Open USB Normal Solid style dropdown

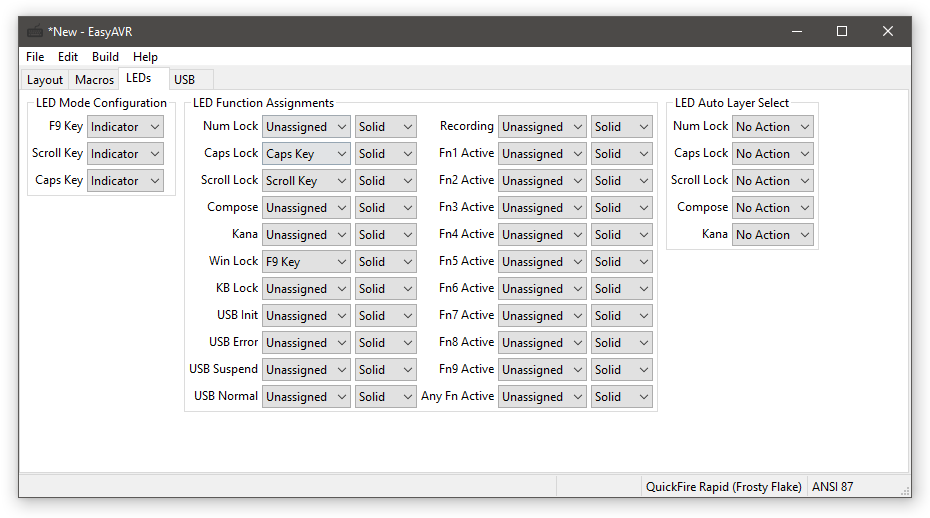(385, 397)
